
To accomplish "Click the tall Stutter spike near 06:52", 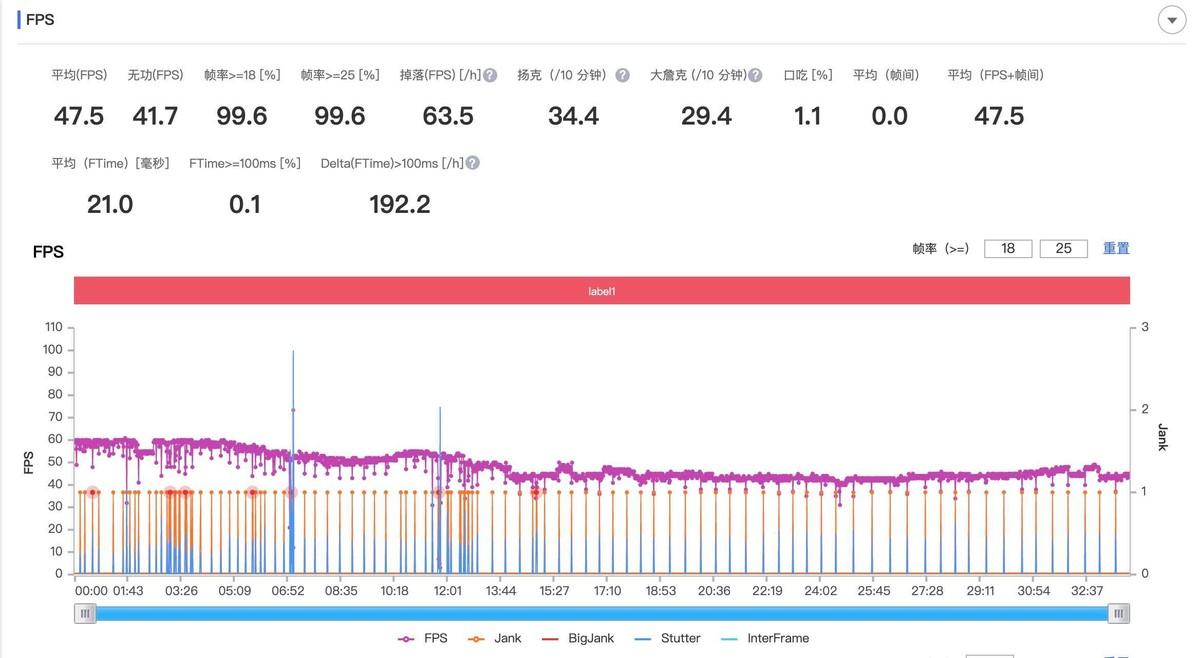I will (x=293, y=400).
